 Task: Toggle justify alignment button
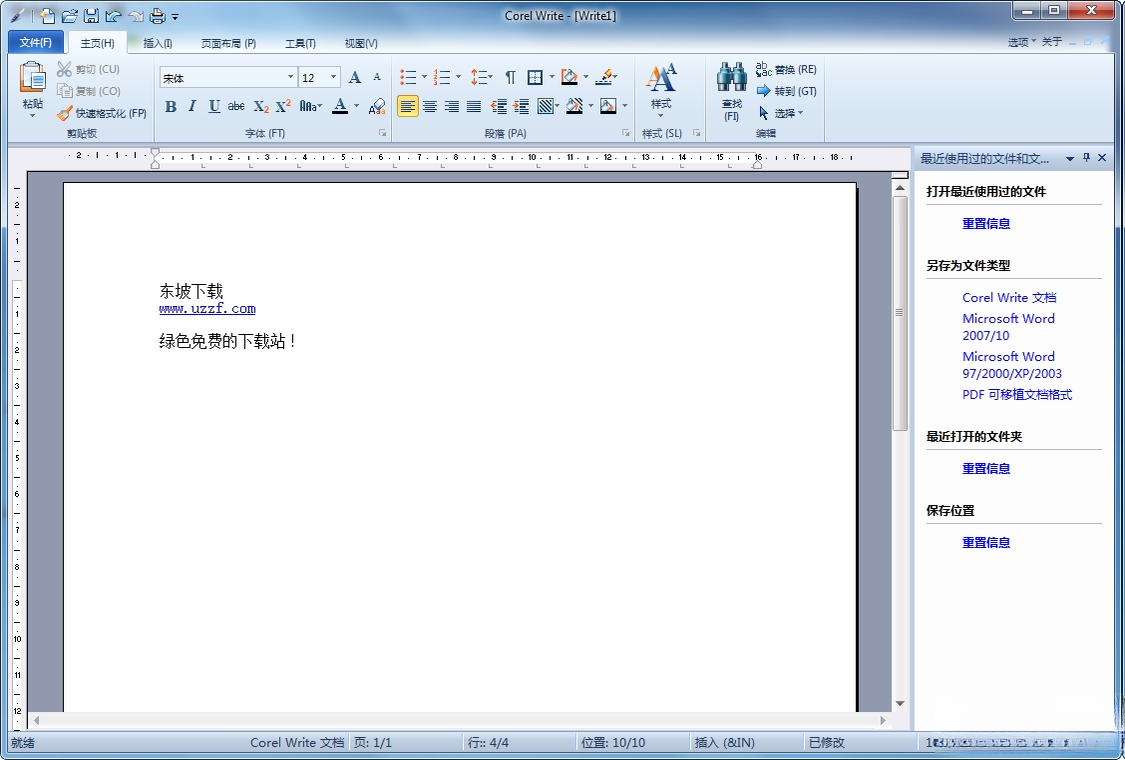coord(474,107)
